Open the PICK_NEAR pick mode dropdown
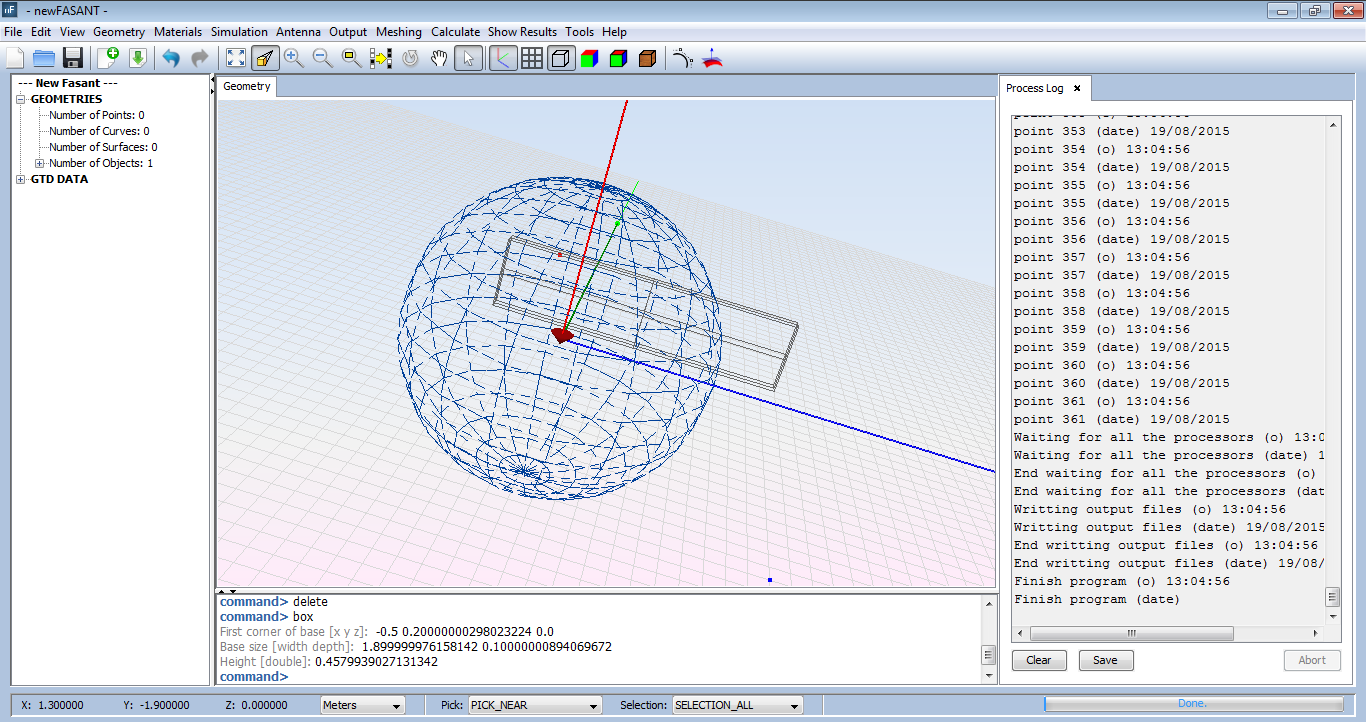 click(535, 705)
